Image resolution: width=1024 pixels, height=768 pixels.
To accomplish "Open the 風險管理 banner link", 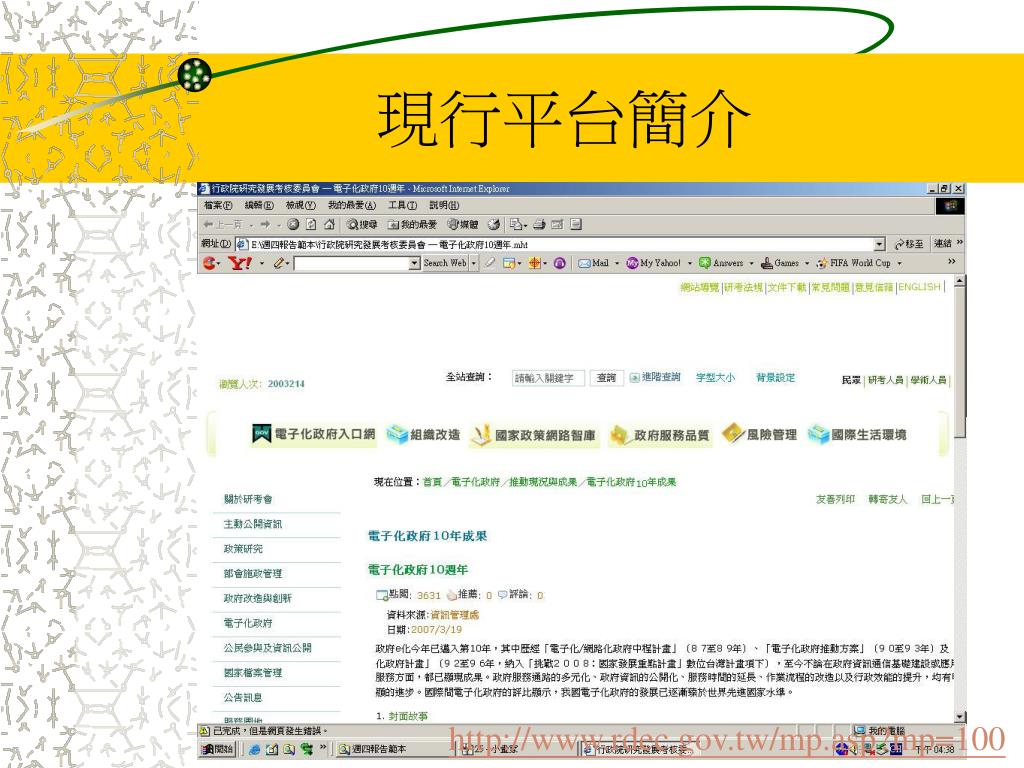I will [760, 435].
